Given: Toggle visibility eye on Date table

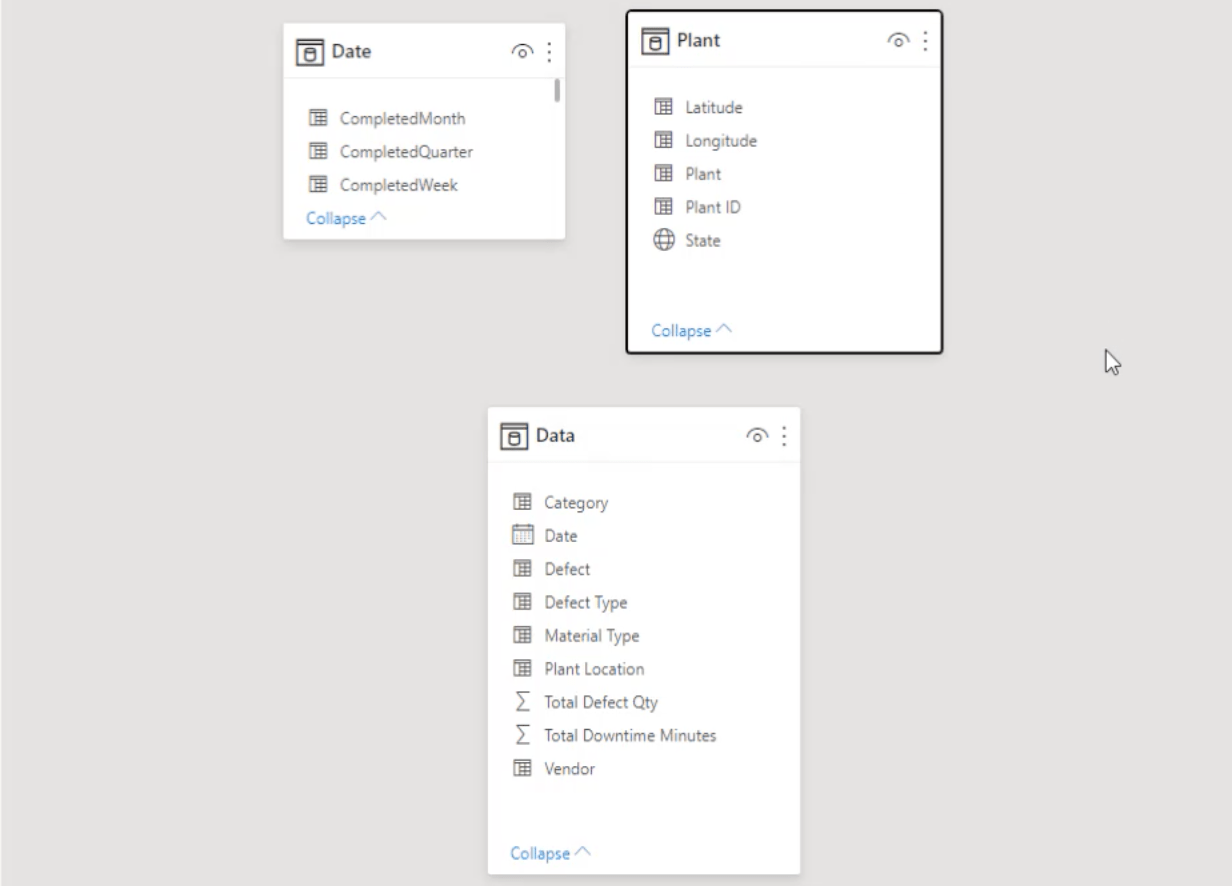Looking at the screenshot, I should (x=522, y=52).
